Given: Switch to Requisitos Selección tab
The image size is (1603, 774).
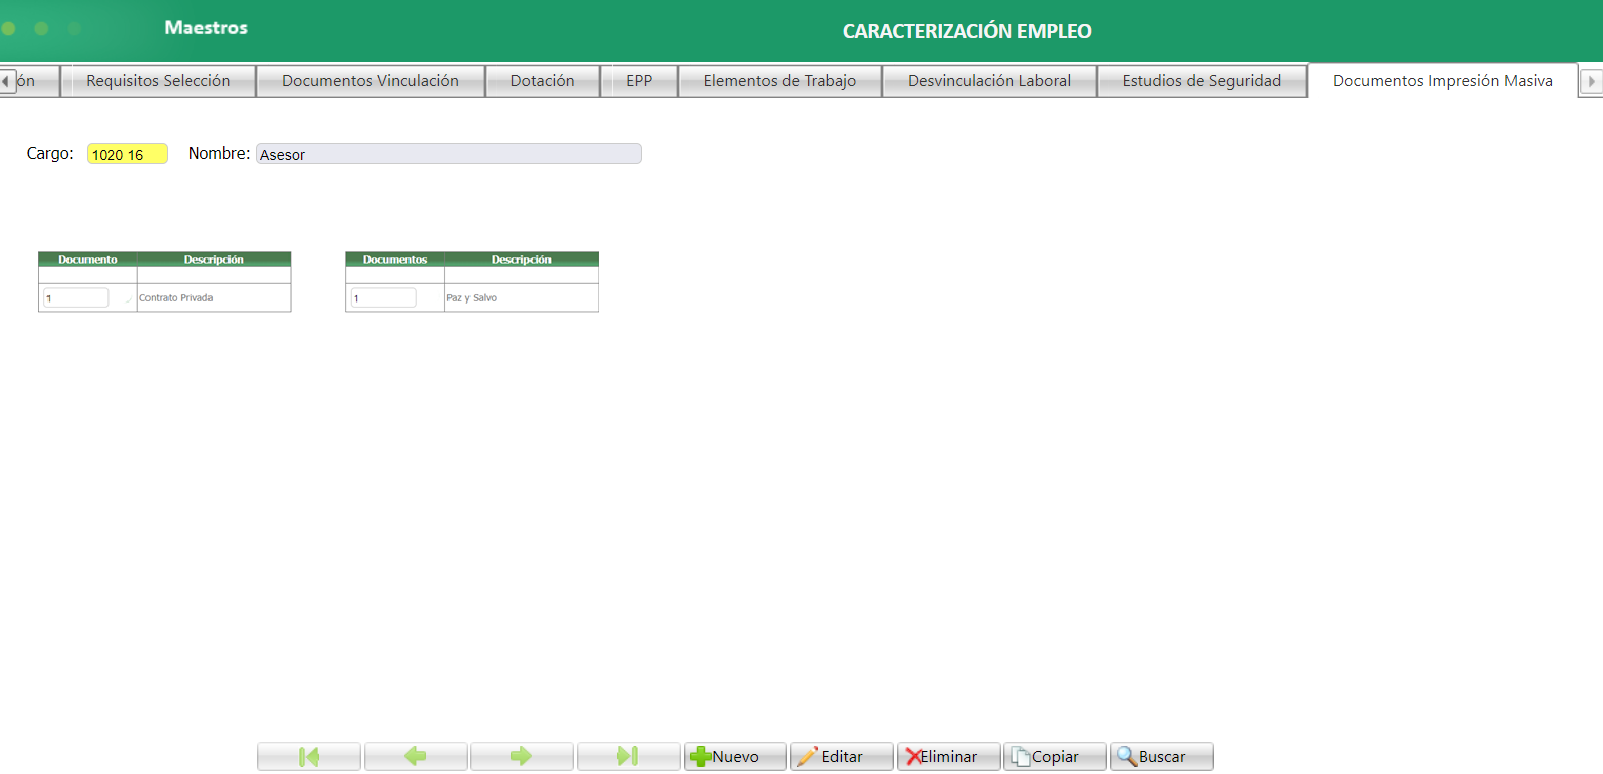Looking at the screenshot, I should [x=158, y=81].
